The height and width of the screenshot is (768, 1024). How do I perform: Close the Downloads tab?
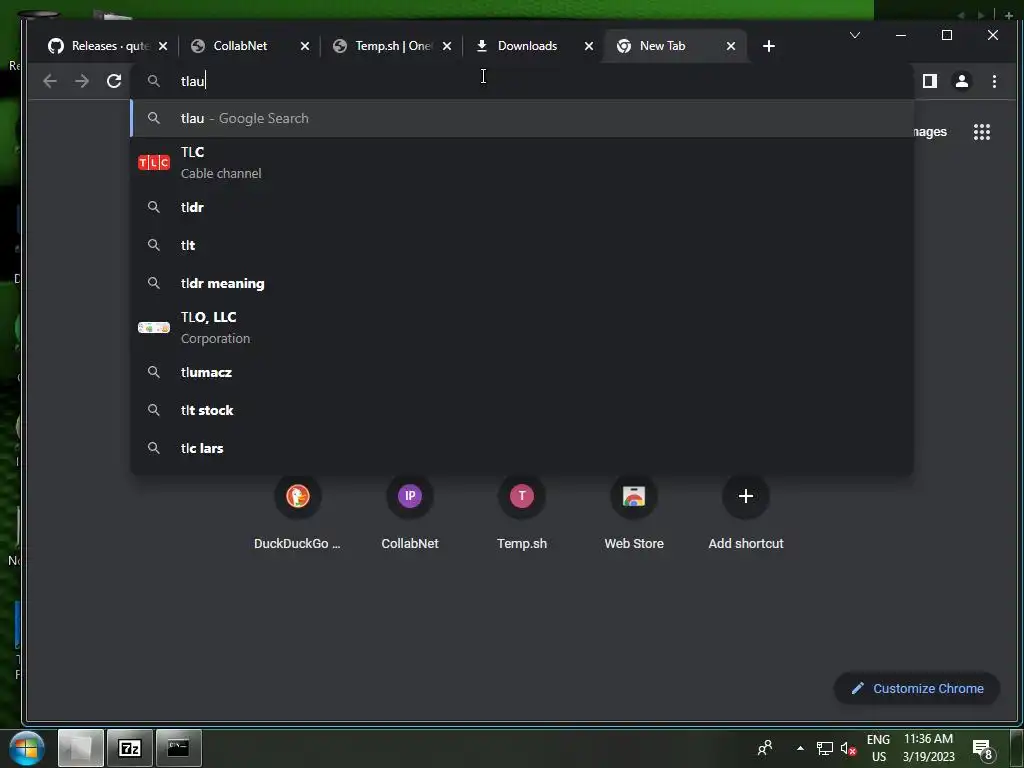pyautogui.click(x=589, y=46)
